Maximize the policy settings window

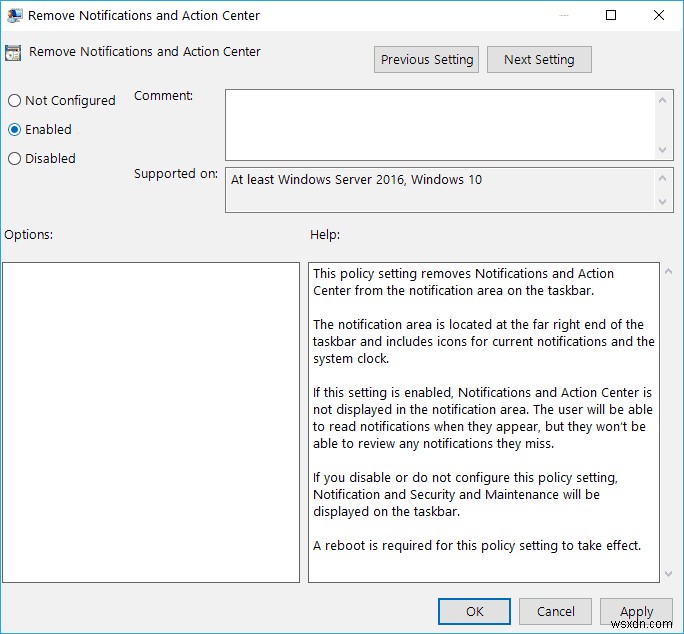611,15
